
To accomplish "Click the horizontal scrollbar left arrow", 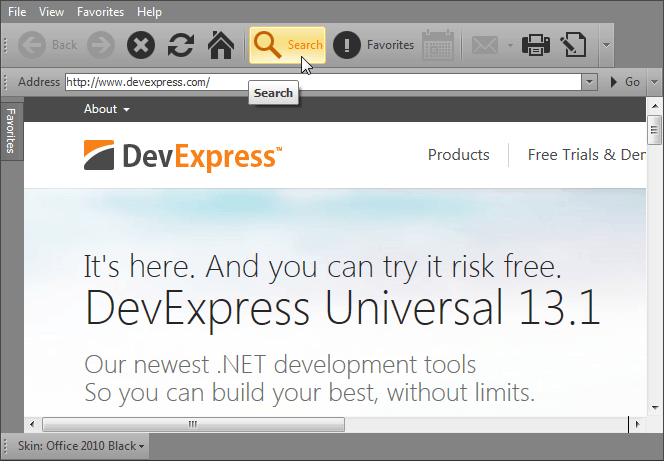I will pos(32,424).
